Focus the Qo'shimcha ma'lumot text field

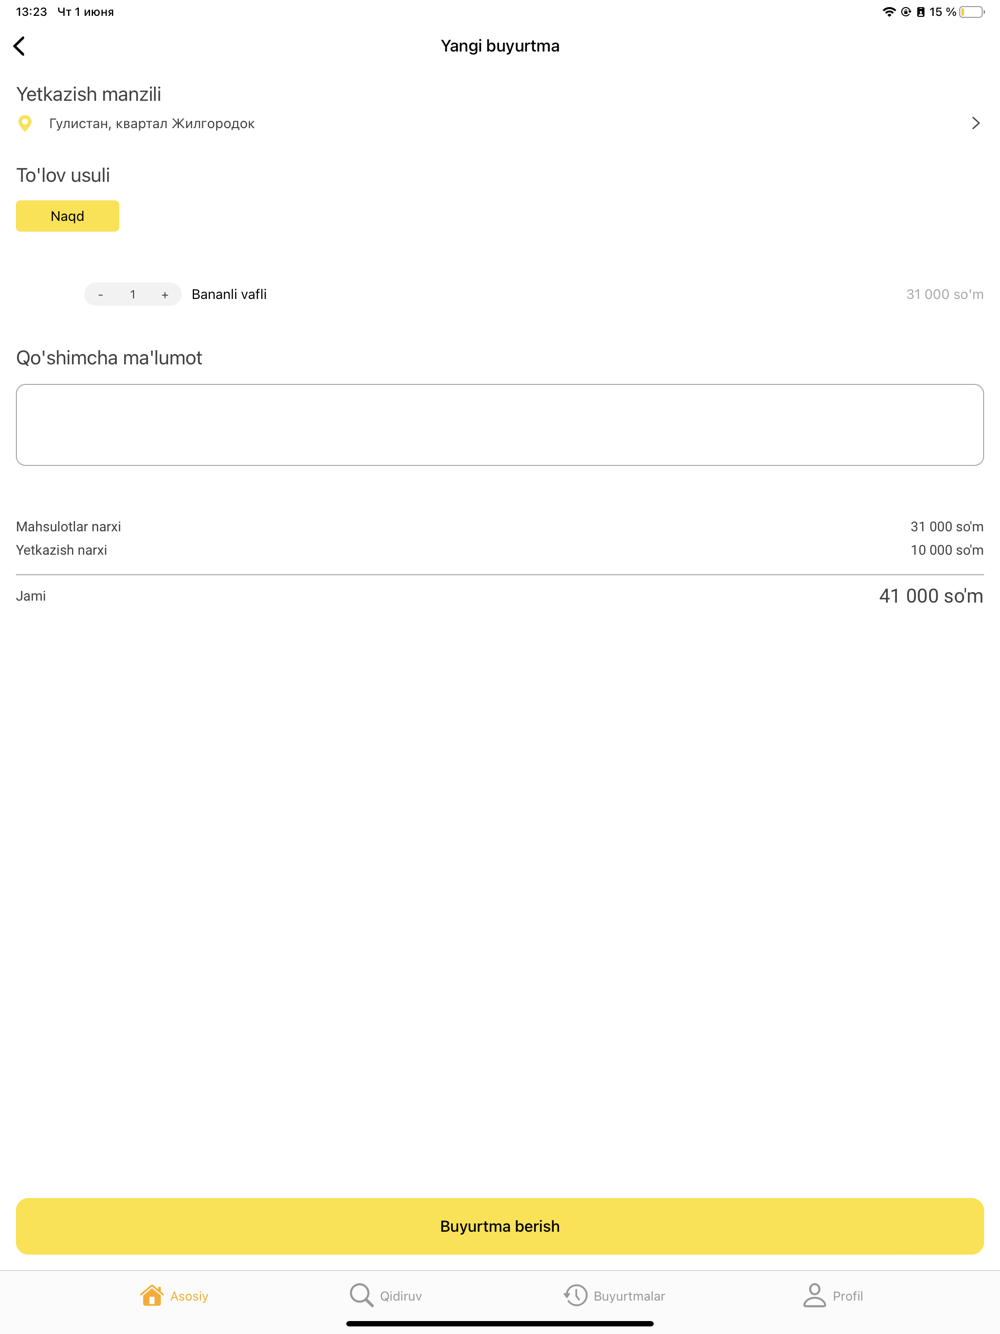(500, 425)
